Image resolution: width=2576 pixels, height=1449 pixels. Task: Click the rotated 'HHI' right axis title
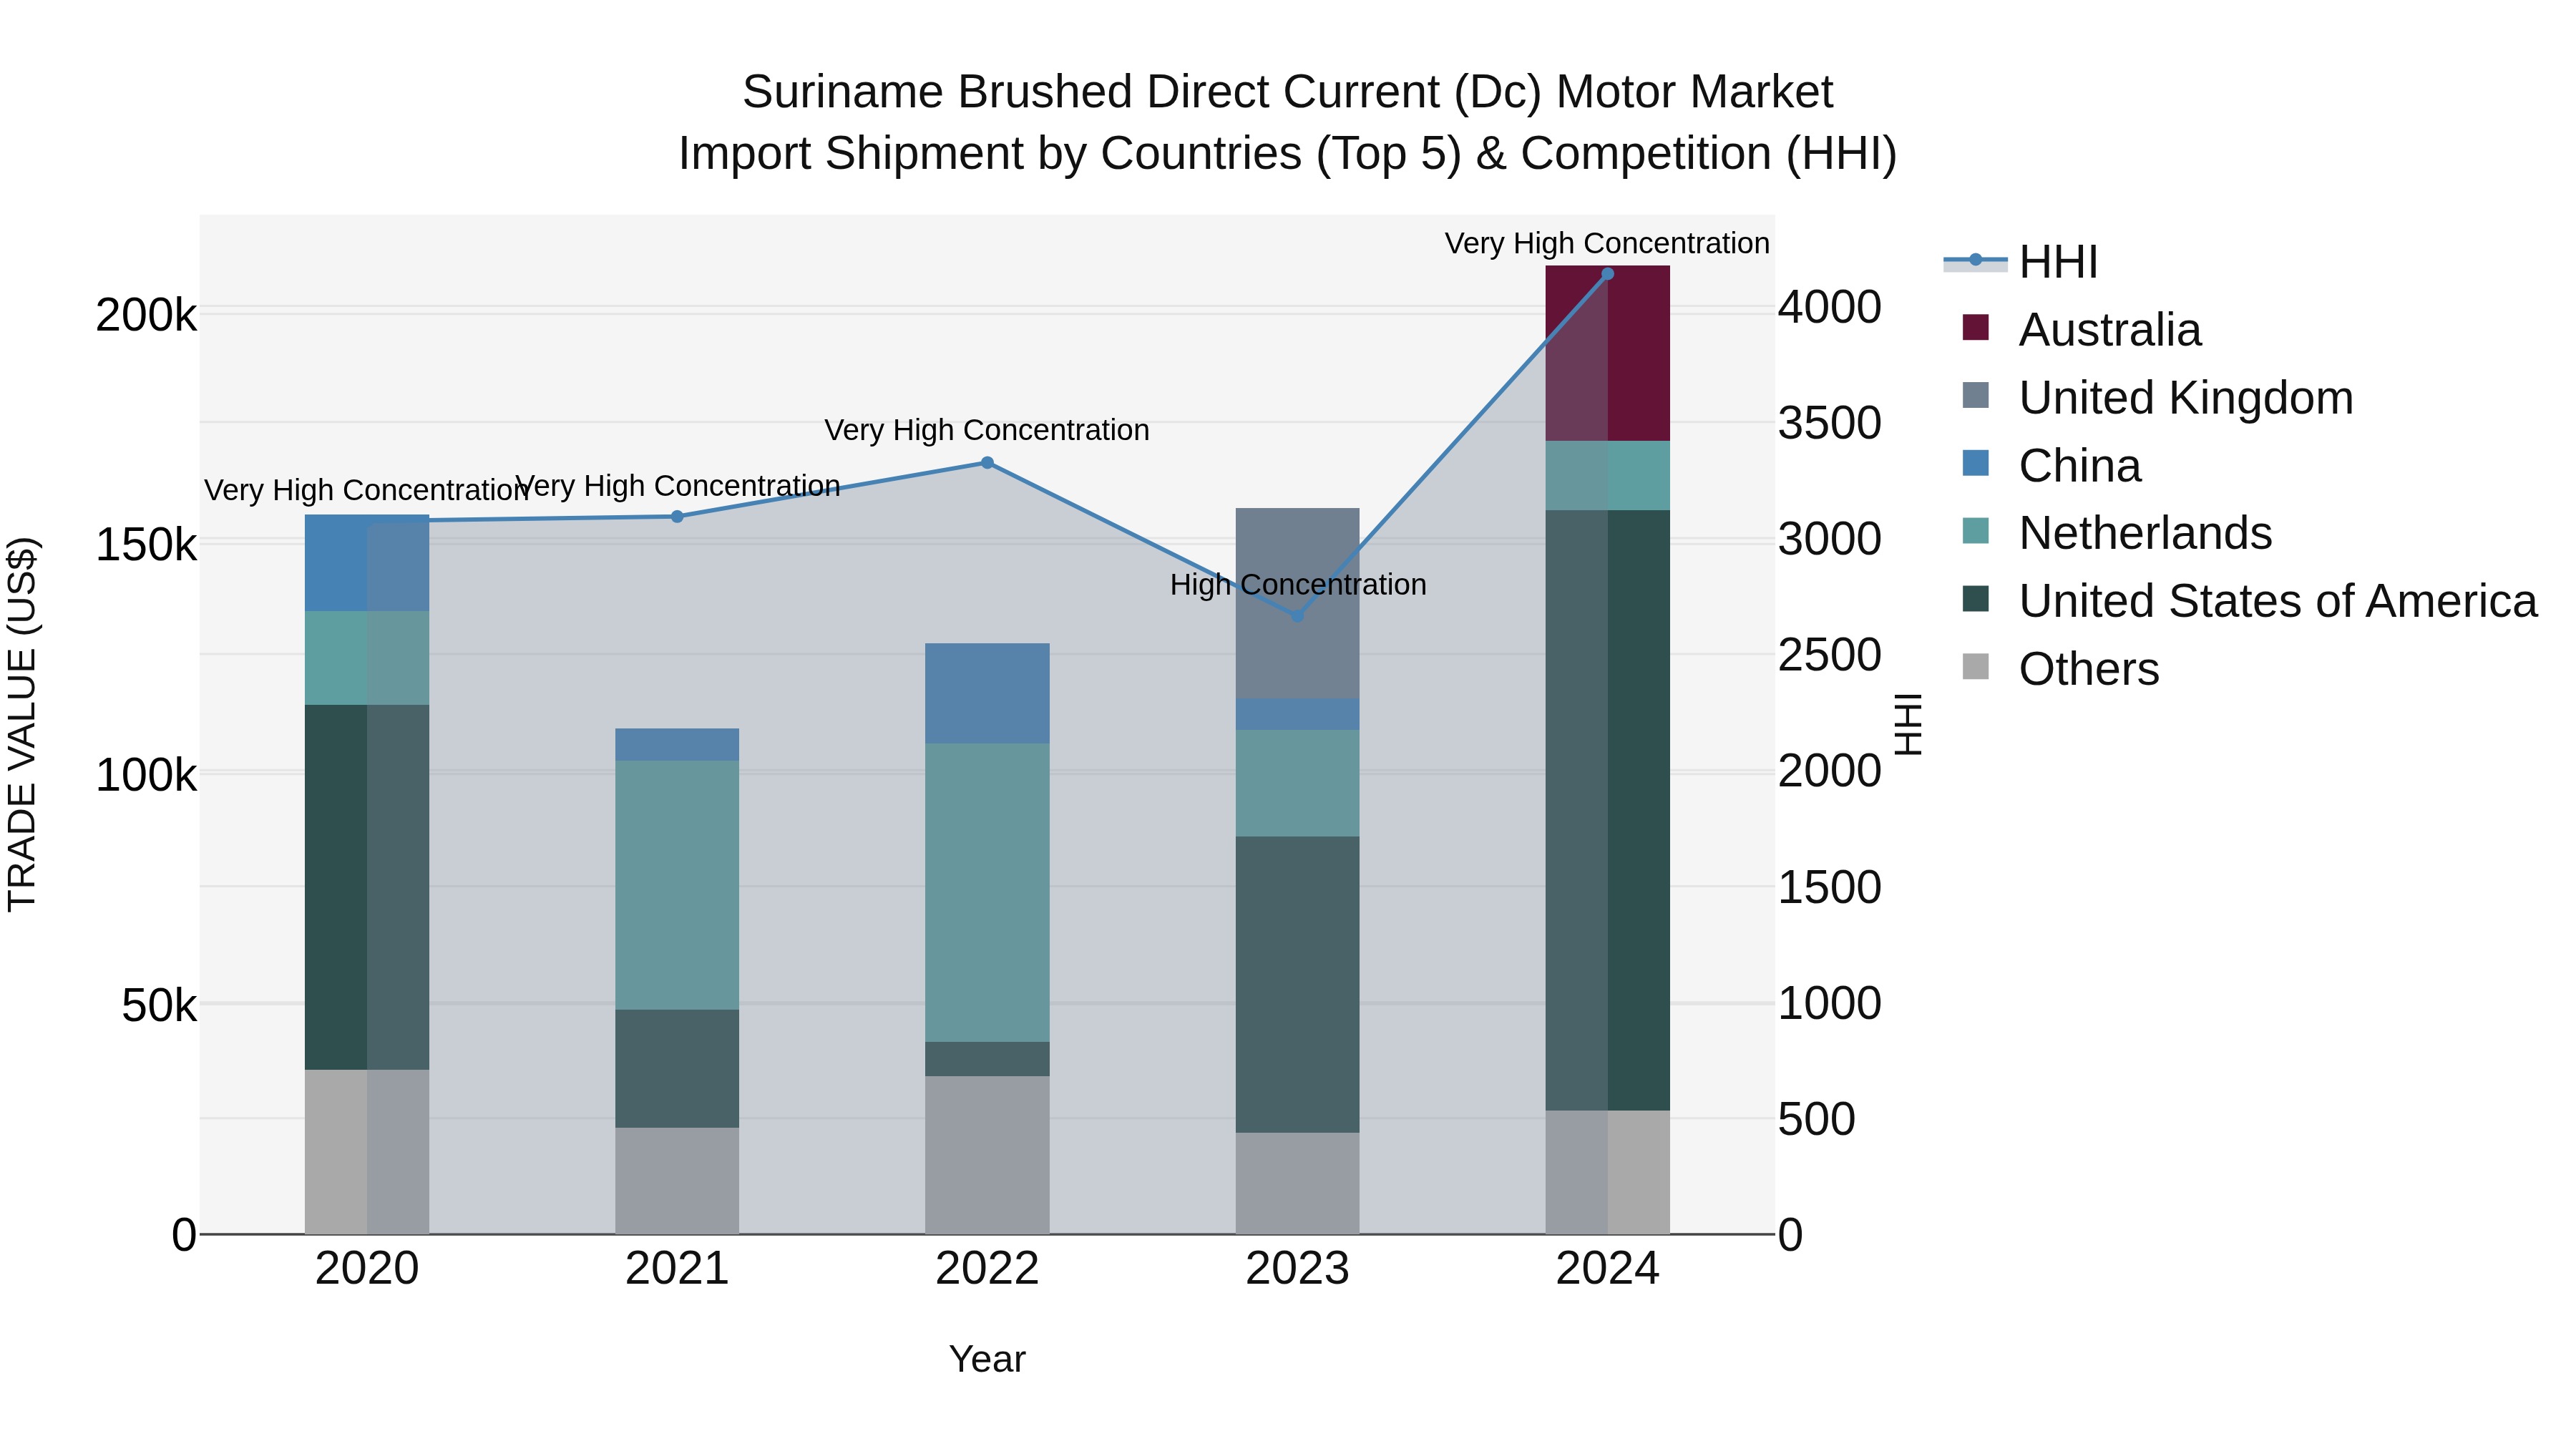(1908, 724)
